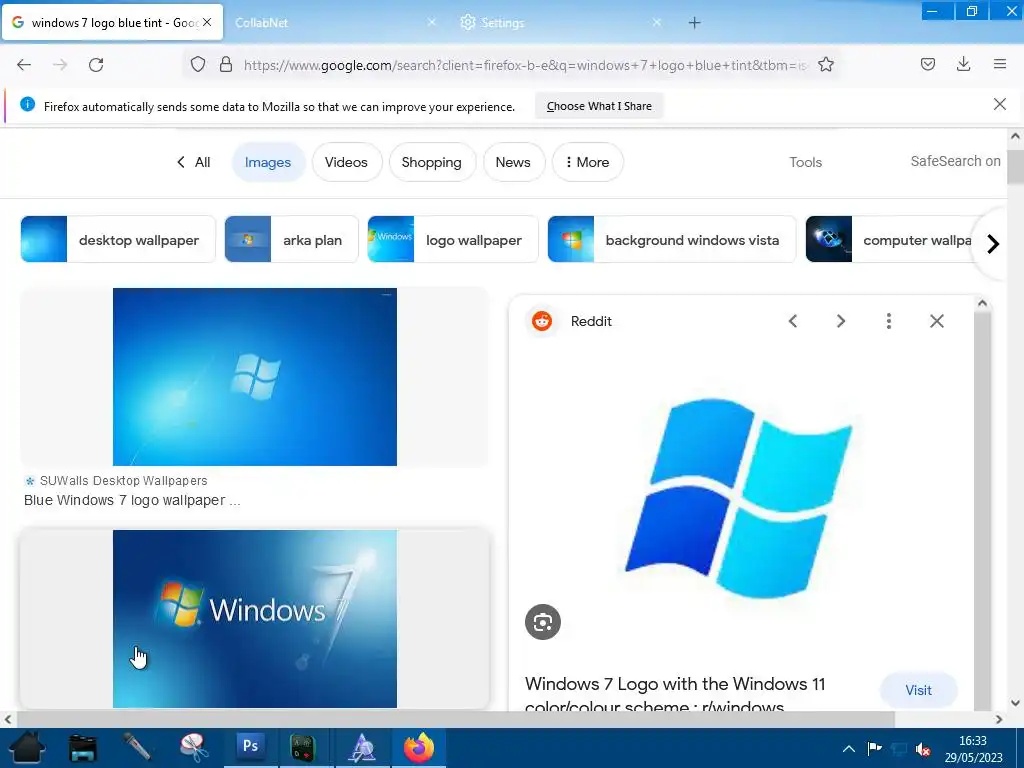The height and width of the screenshot is (768, 1024).
Task: Click the page vertical scrollbar thumb
Action: (1016, 166)
